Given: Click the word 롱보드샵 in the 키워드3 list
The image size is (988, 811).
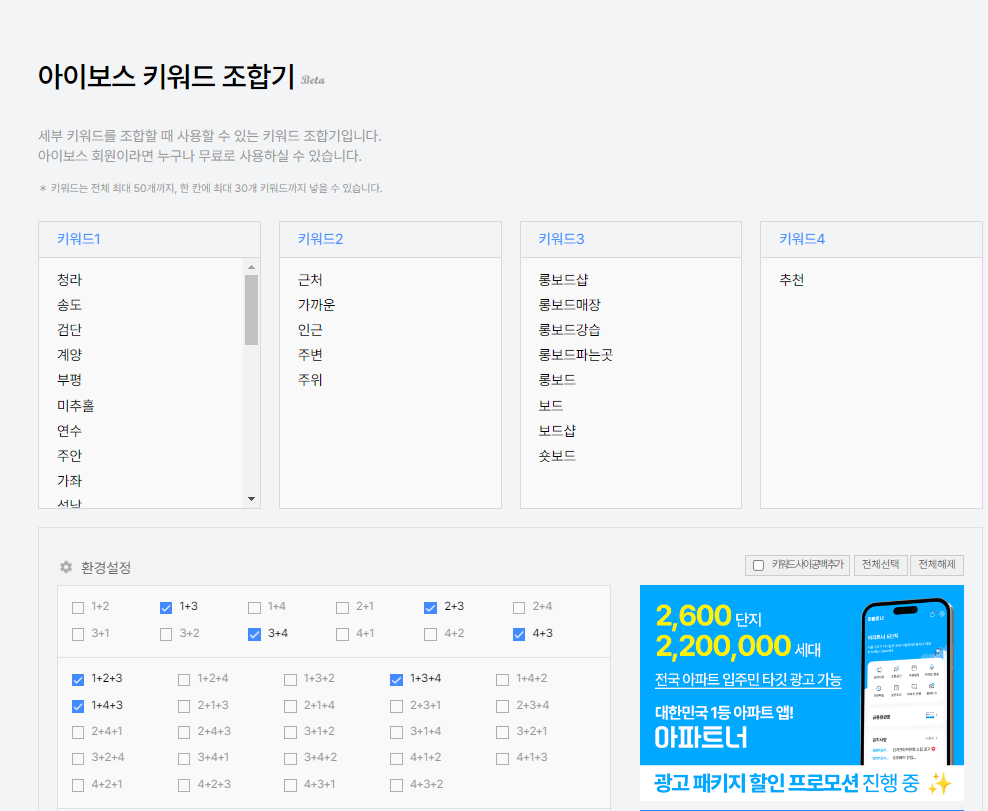Looking at the screenshot, I should point(563,280).
